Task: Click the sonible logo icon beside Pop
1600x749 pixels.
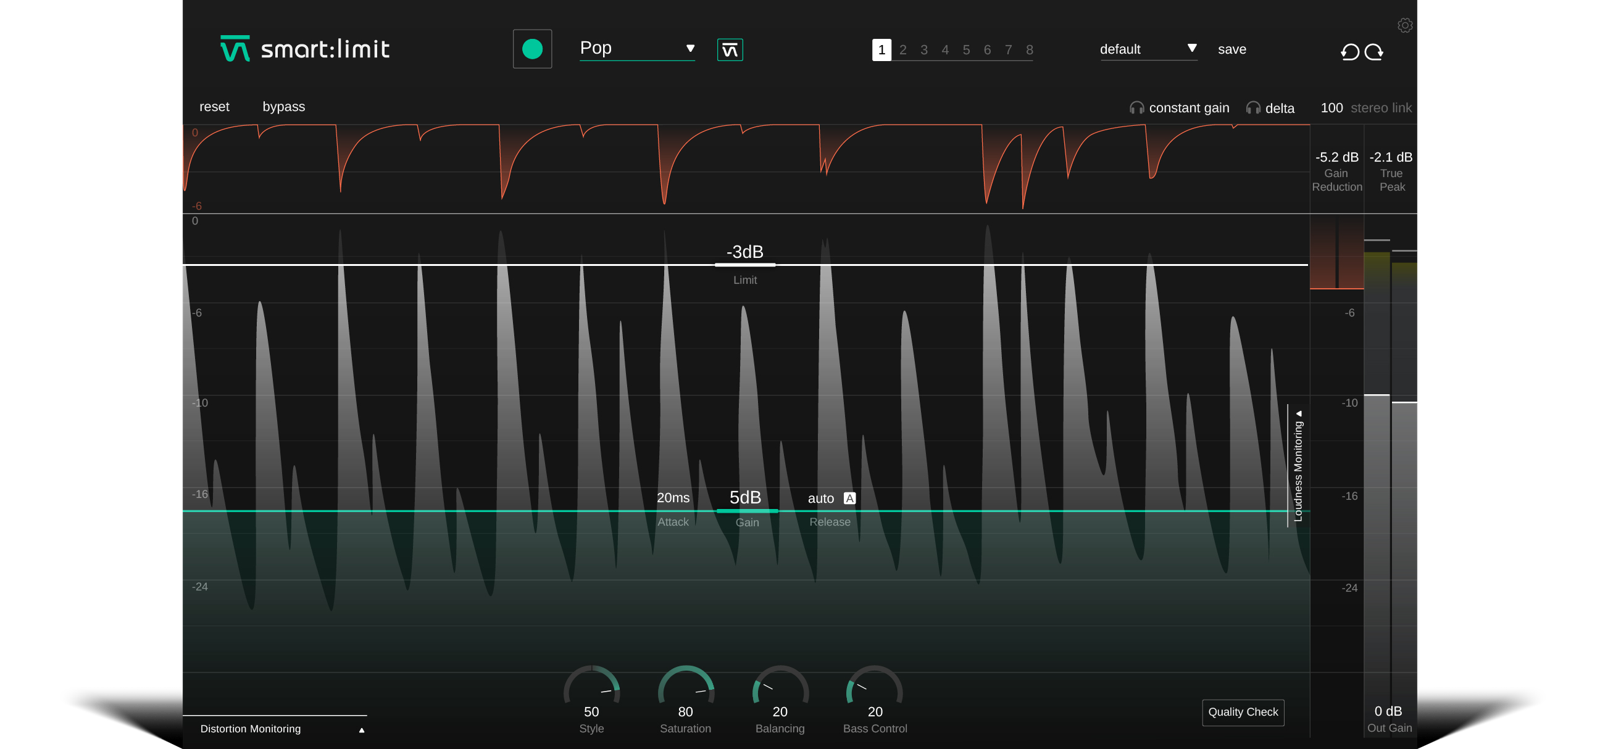Action: click(x=730, y=50)
